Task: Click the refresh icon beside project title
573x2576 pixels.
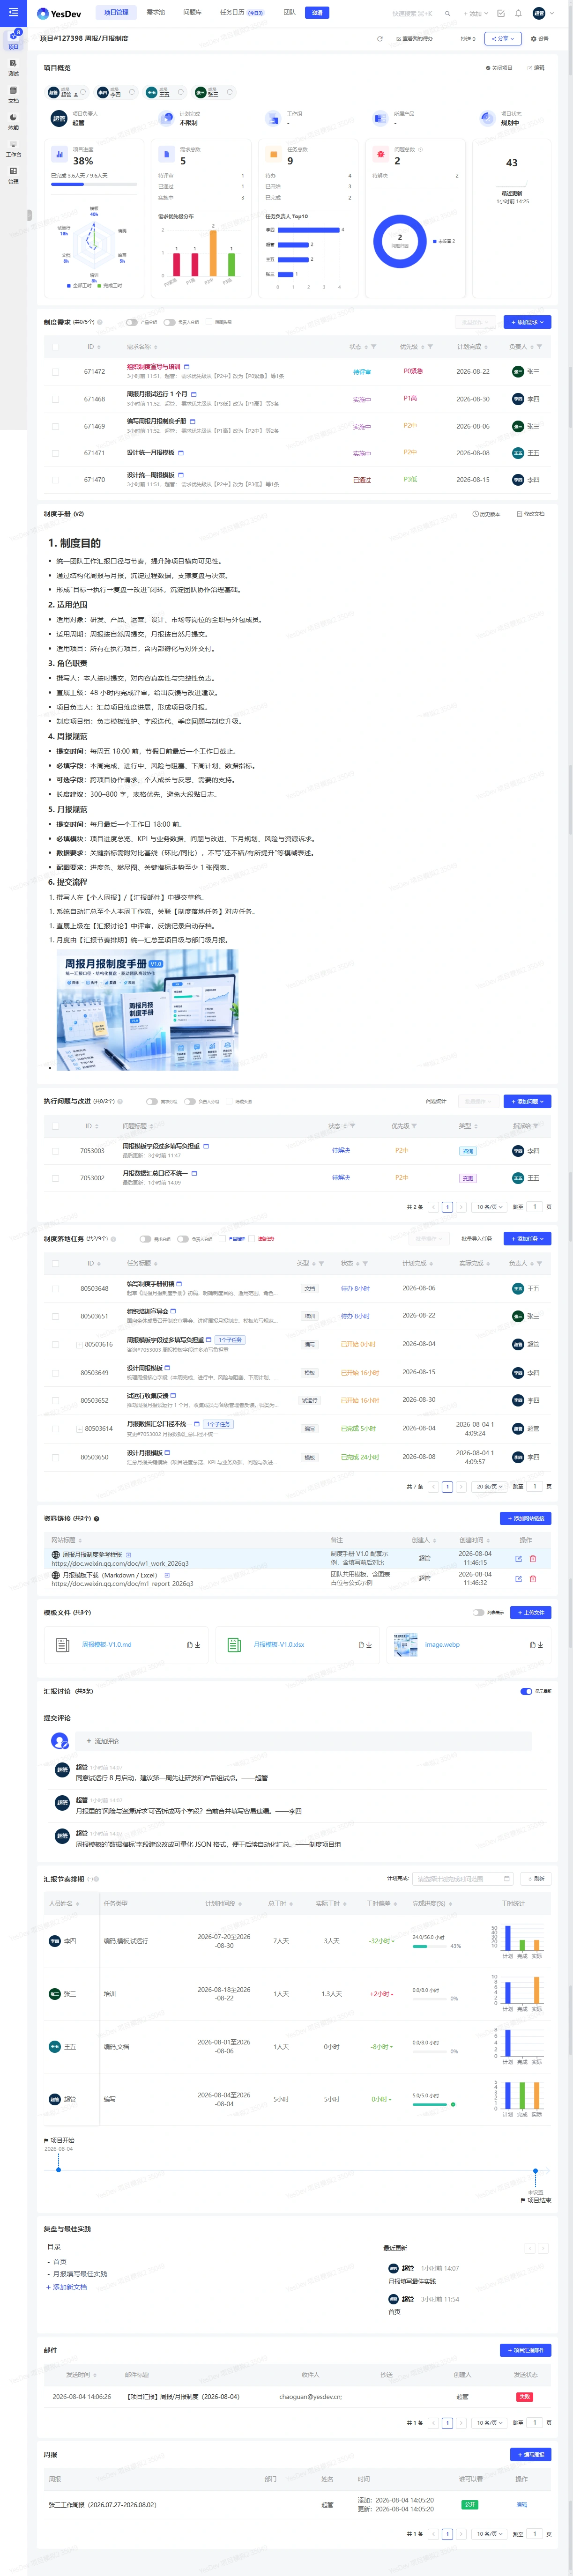Action: (x=379, y=39)
